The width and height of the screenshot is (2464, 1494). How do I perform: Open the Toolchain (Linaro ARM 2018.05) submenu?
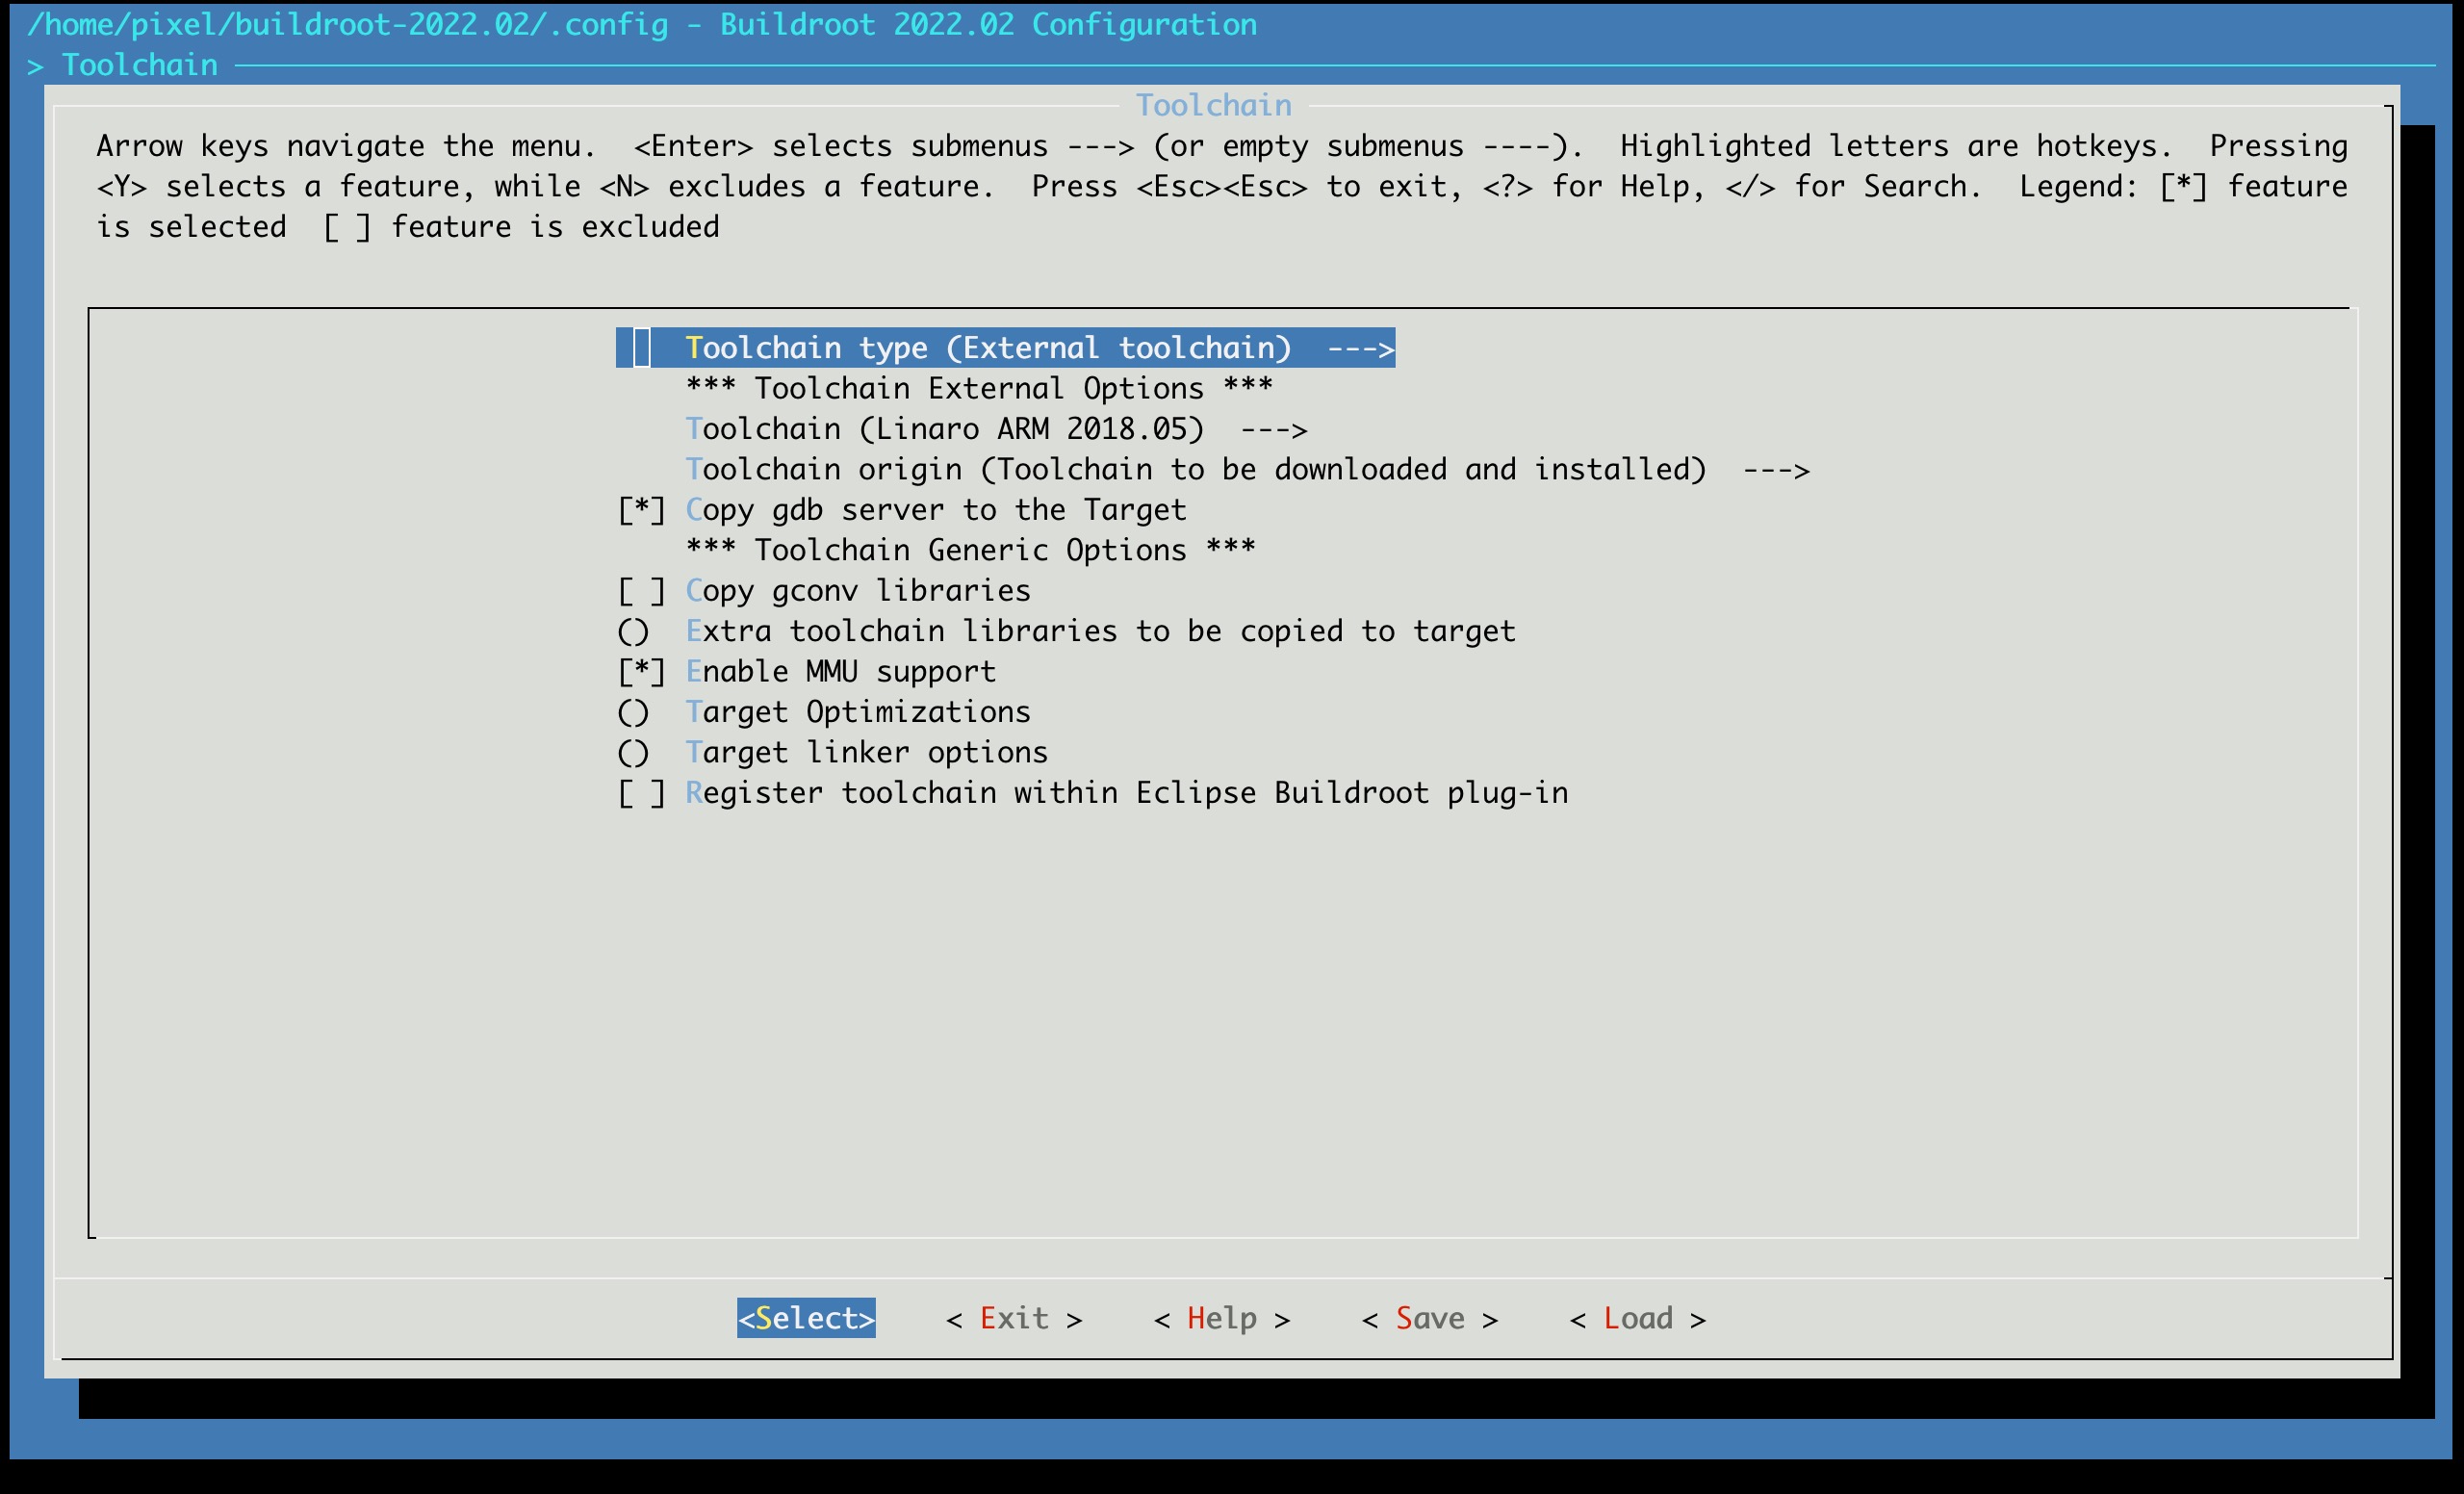point(996,429)
